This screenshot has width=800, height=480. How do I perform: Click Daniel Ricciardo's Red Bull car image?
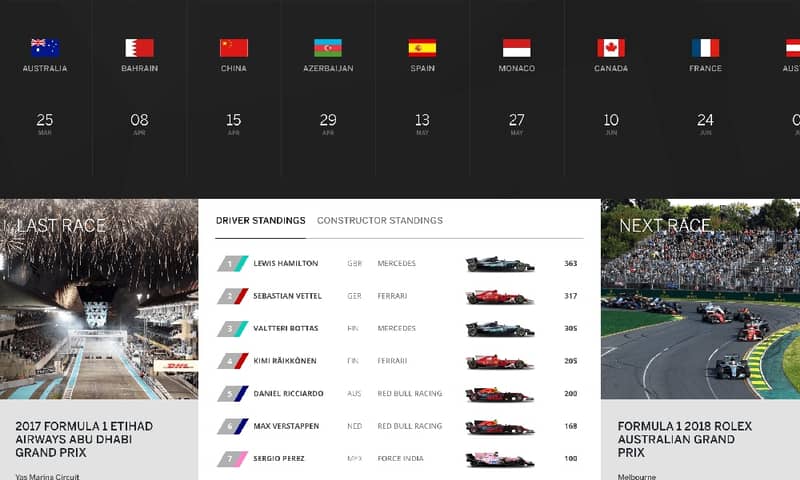pos(499,394)
